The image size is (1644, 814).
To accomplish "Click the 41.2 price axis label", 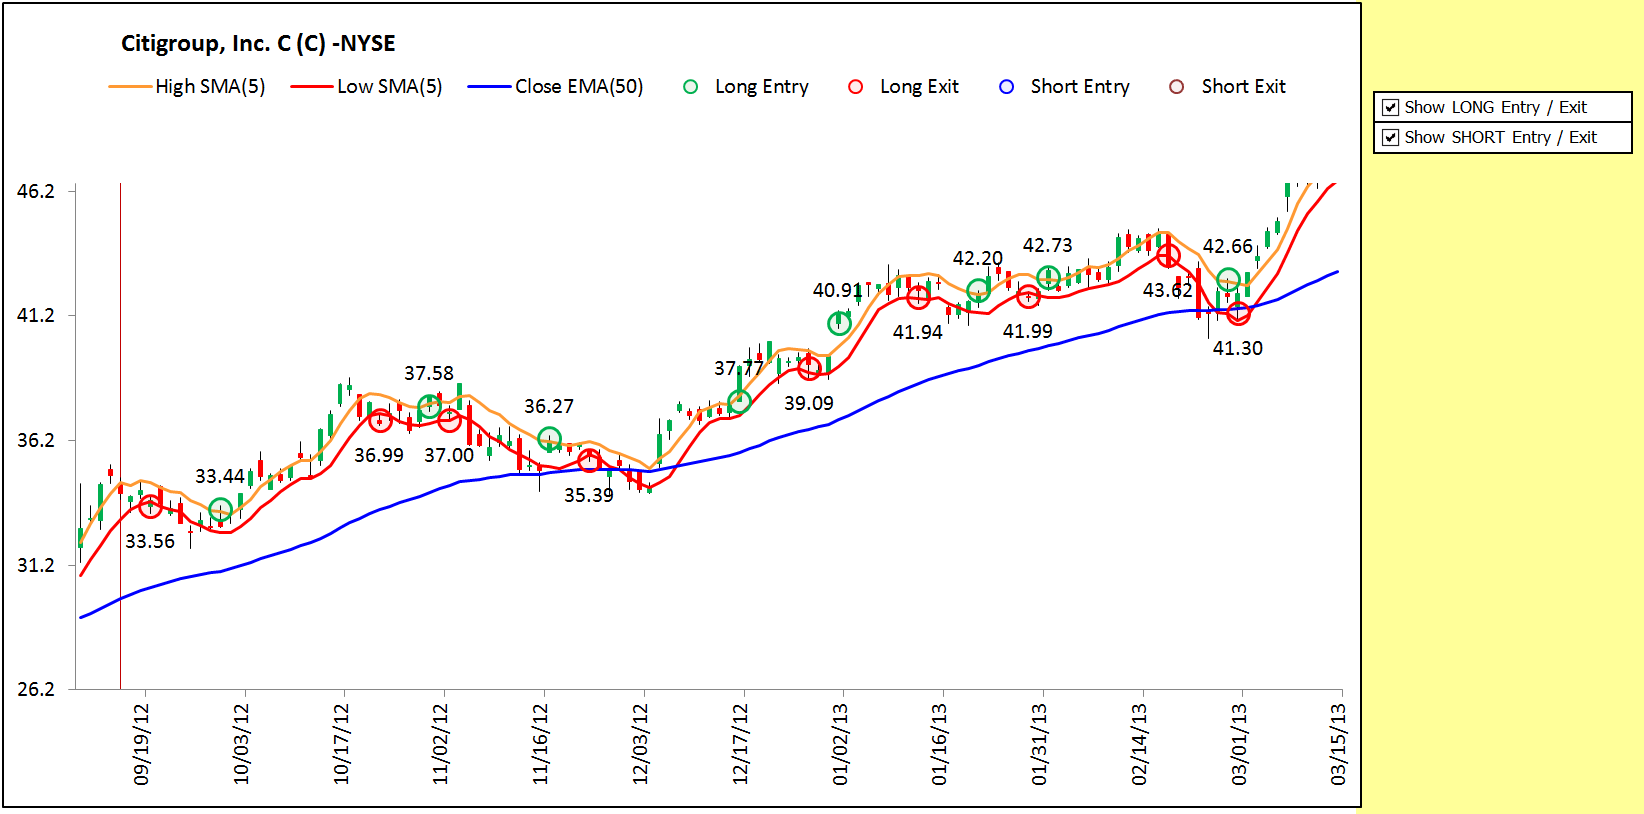I will click(35, 316).
